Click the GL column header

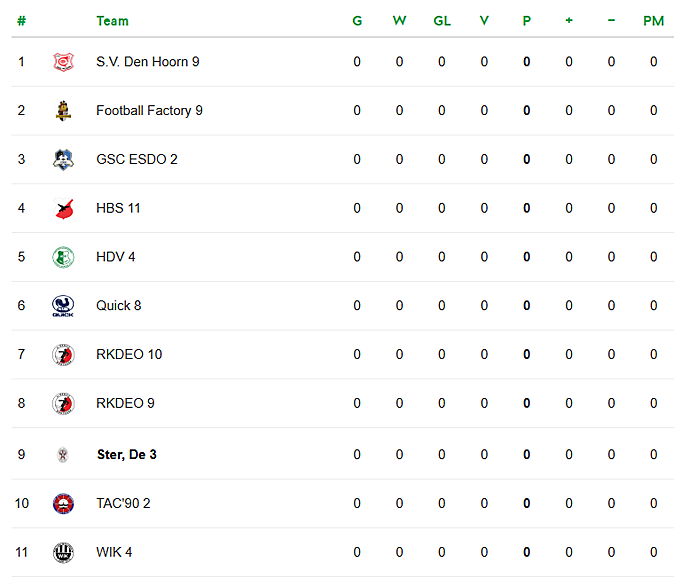pyautogui.click(x=442, y=21)
